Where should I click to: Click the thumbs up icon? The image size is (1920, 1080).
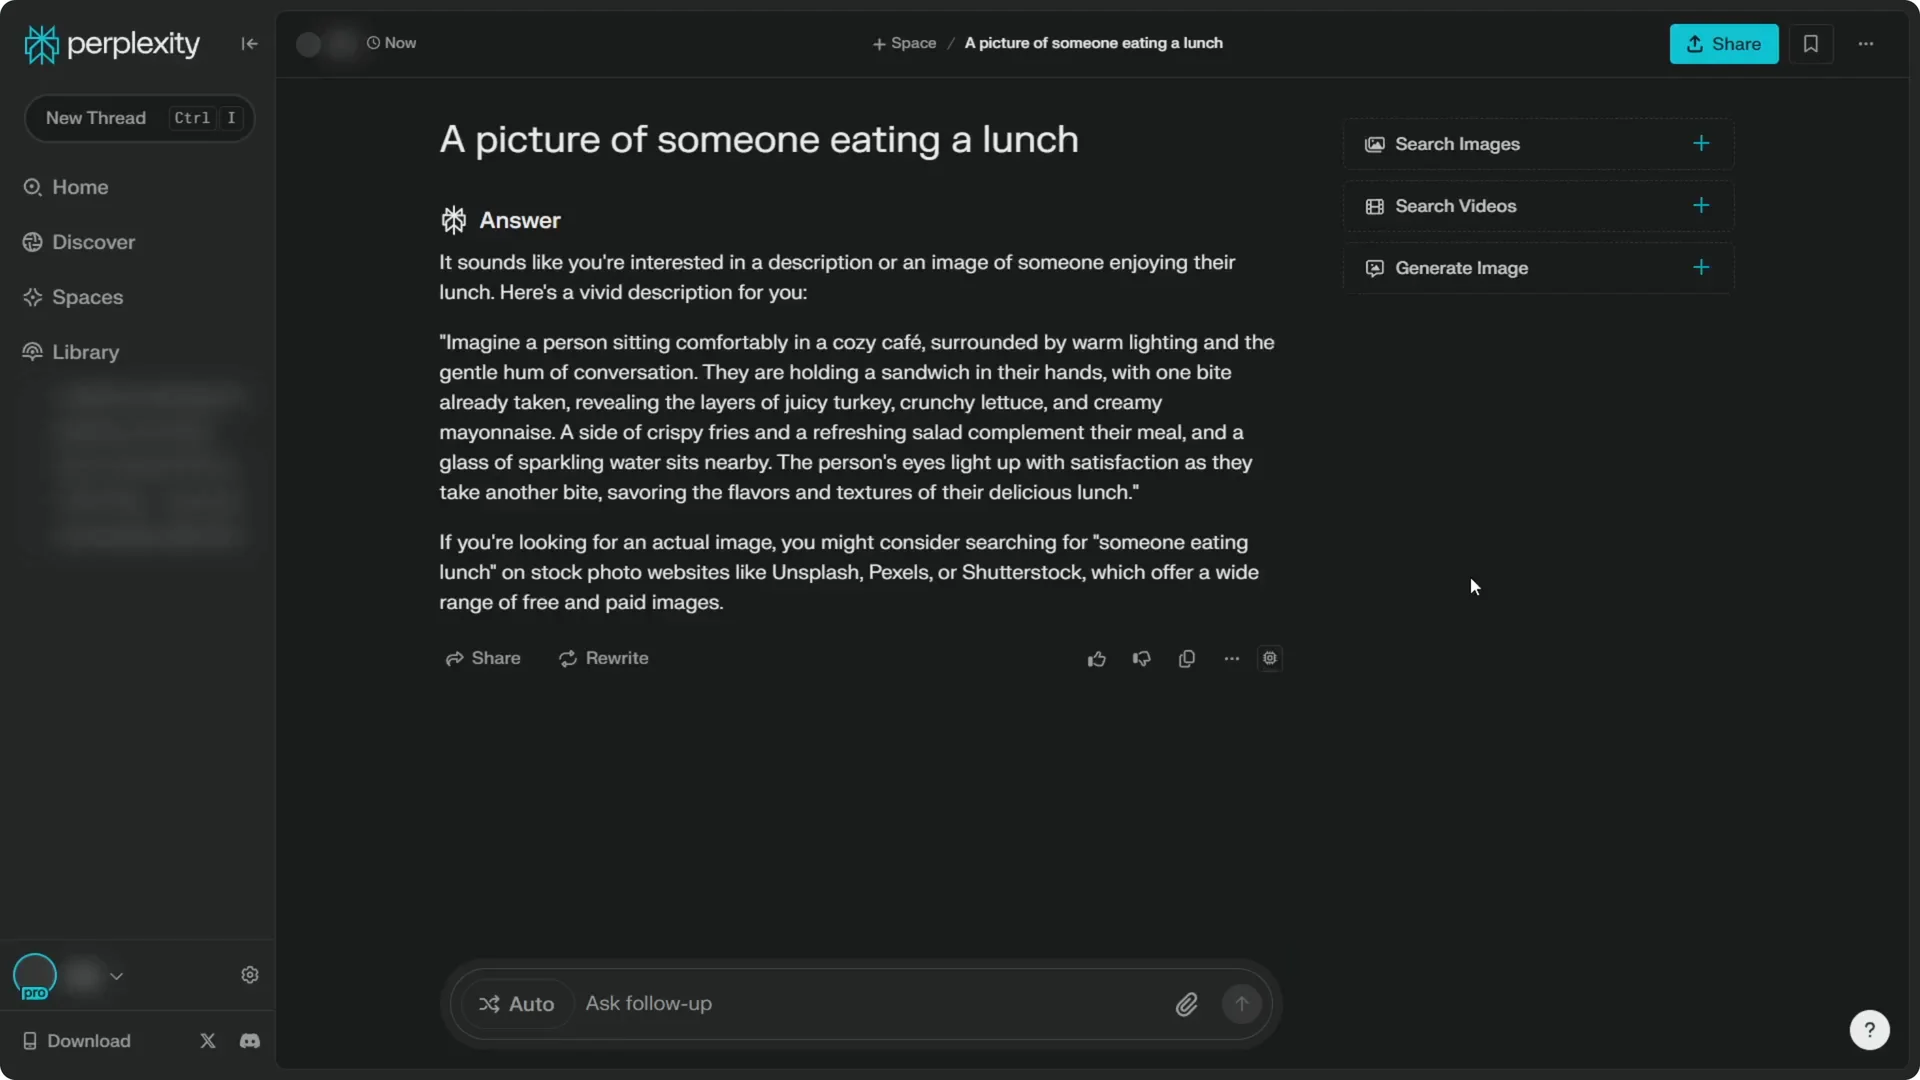pyautogui.click(x=1097, y=659)
